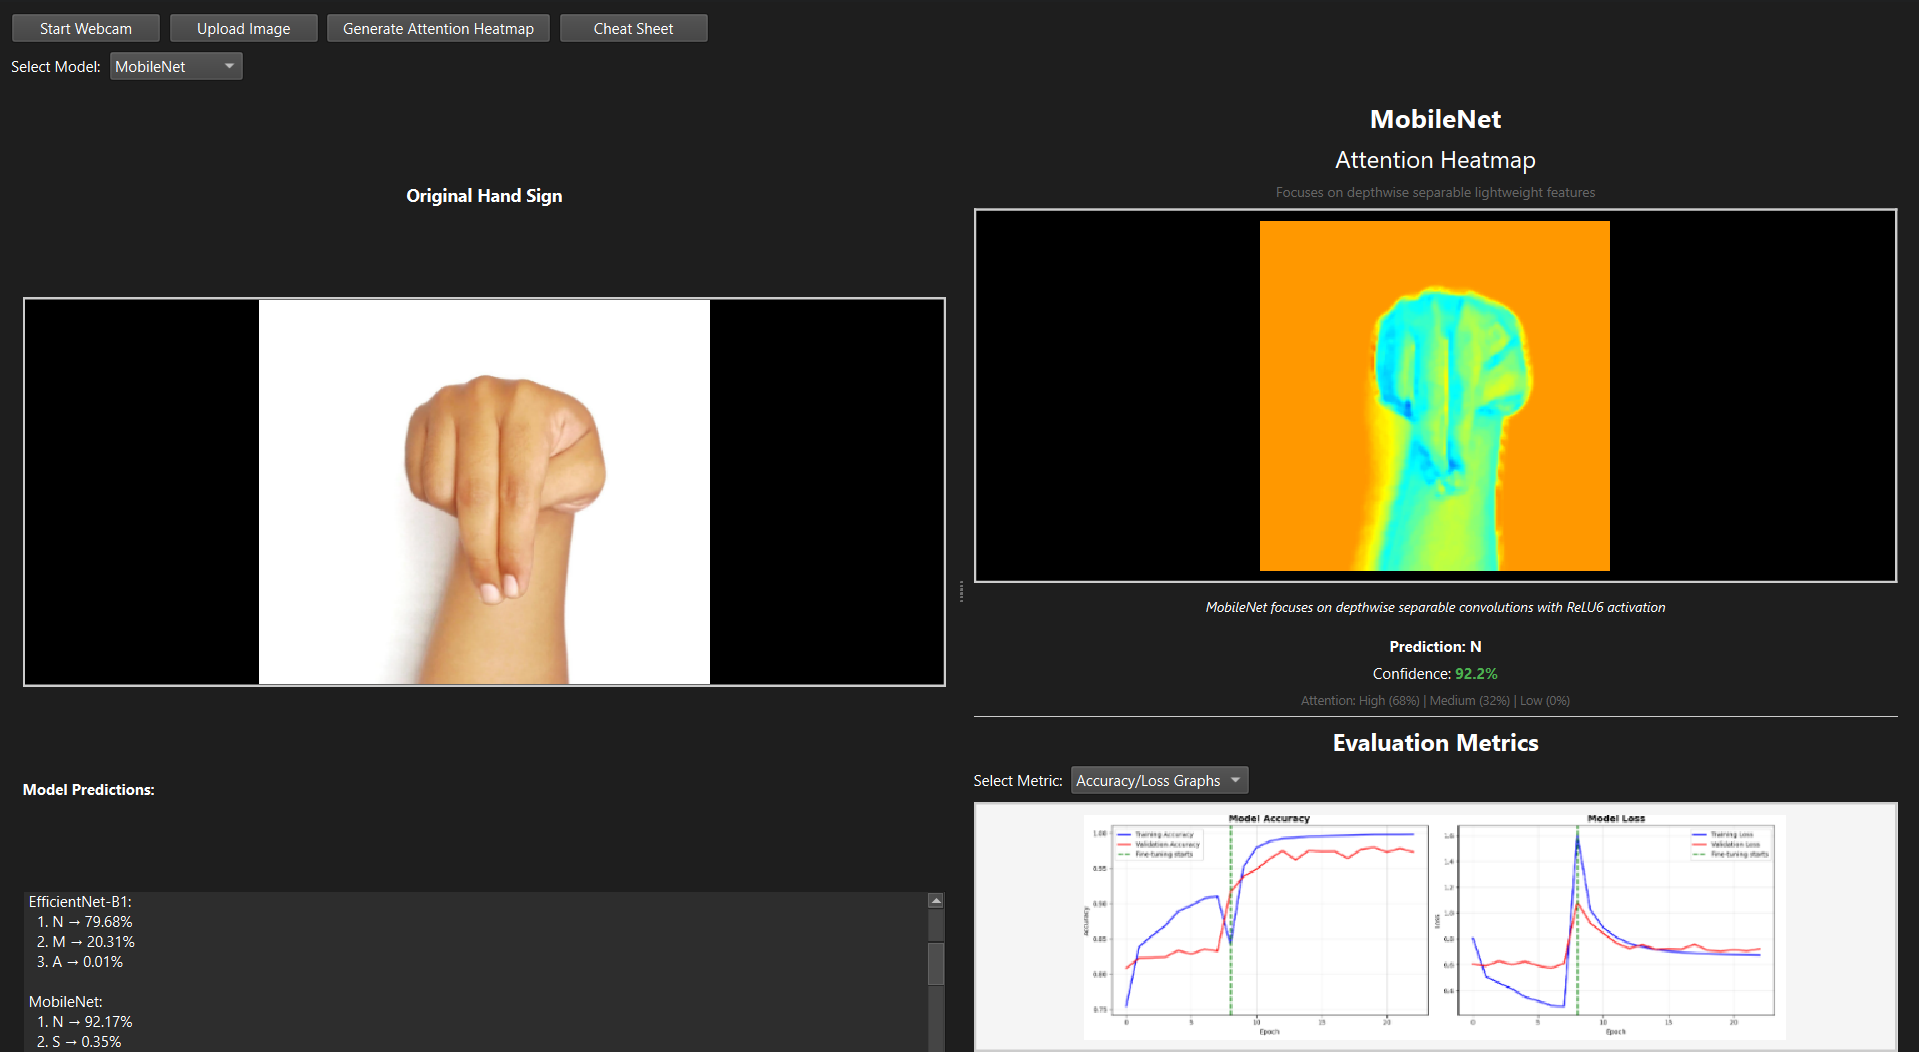Click the EfficientNet-B1 N → 79.68% prediction line
The image size is (1919, 1052).
(84, 922)
